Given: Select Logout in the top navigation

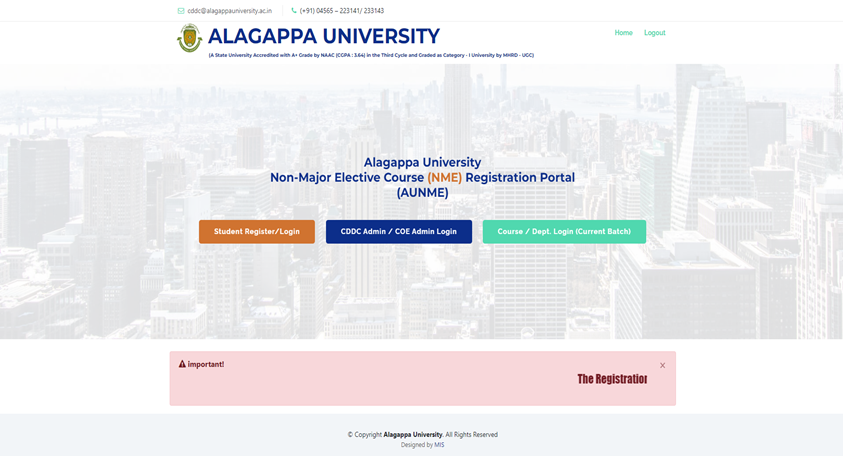Looking at the screenshot, I should [655, 33].
